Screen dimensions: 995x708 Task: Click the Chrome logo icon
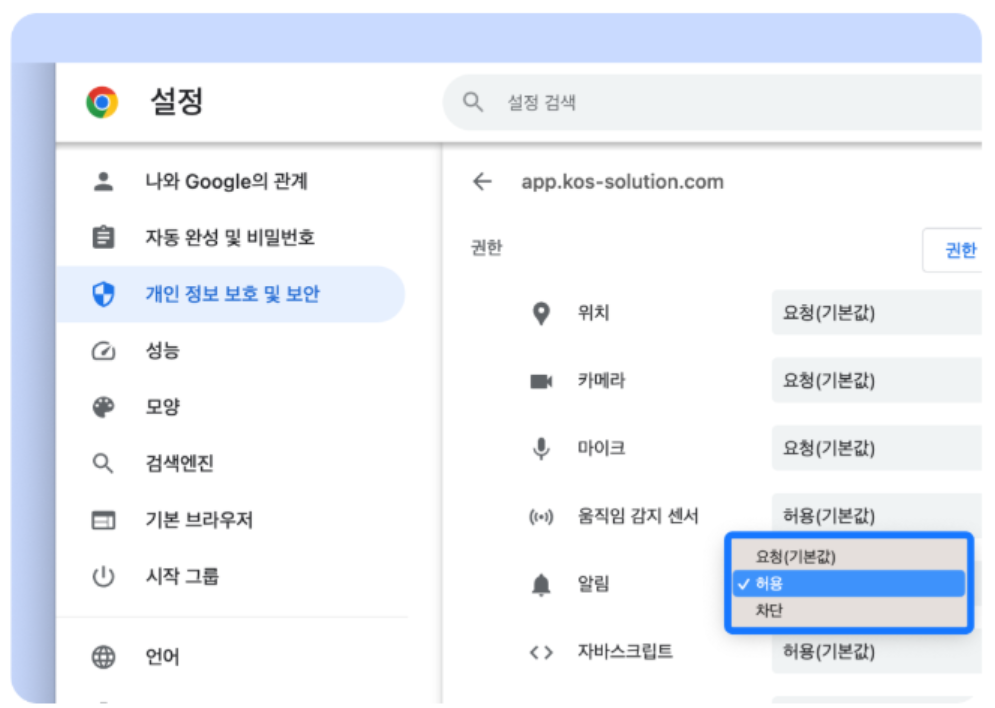click(x=102, y=102)
